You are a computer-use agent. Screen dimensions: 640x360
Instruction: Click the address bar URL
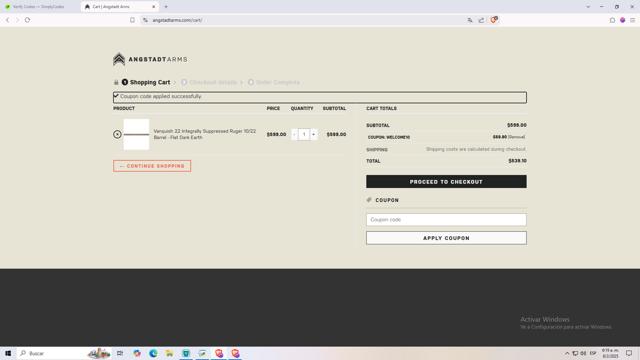[x=177, y=20]
